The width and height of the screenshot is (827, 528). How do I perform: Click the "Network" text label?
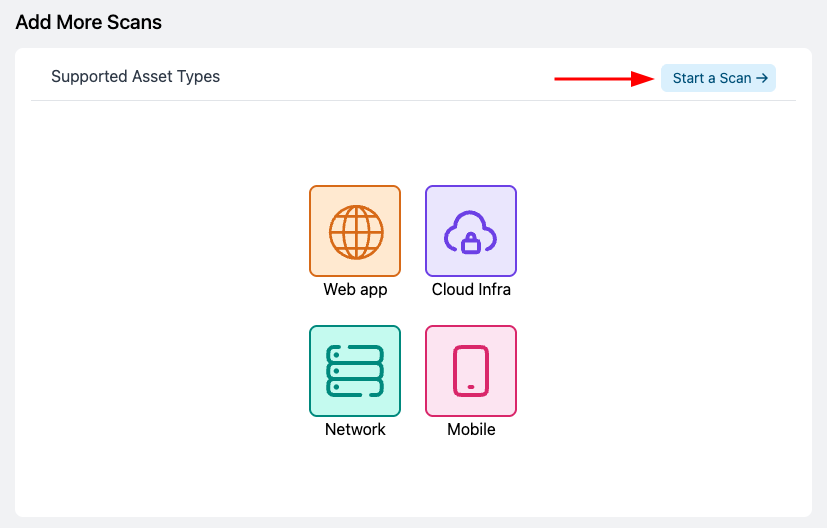355,430
